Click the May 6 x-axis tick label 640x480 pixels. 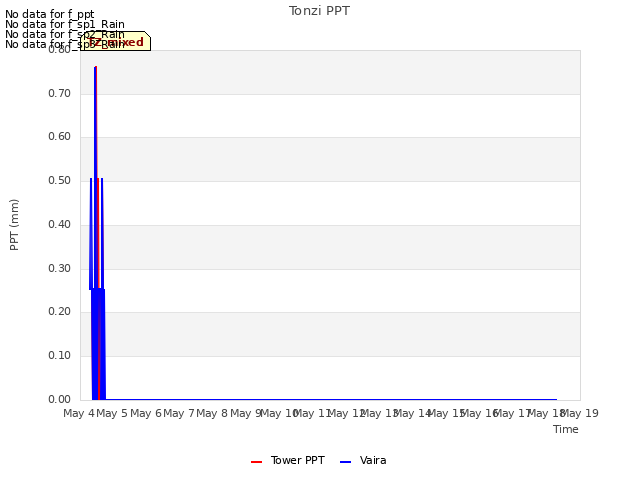click(x=146, y=413)
